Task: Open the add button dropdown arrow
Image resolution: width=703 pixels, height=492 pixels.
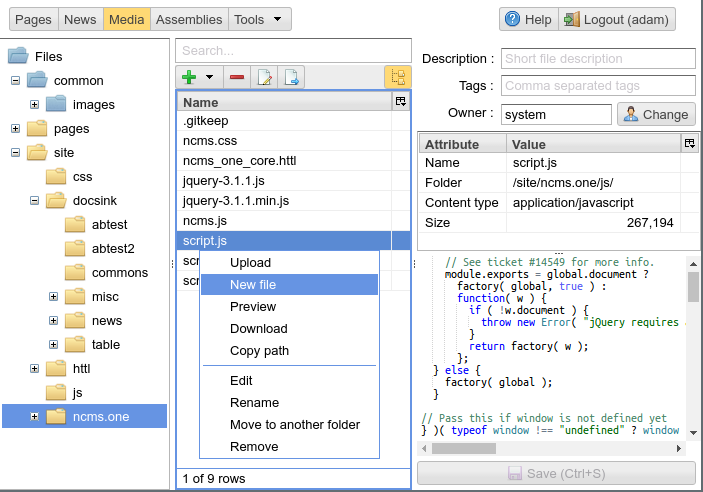Action: [210, 77]
